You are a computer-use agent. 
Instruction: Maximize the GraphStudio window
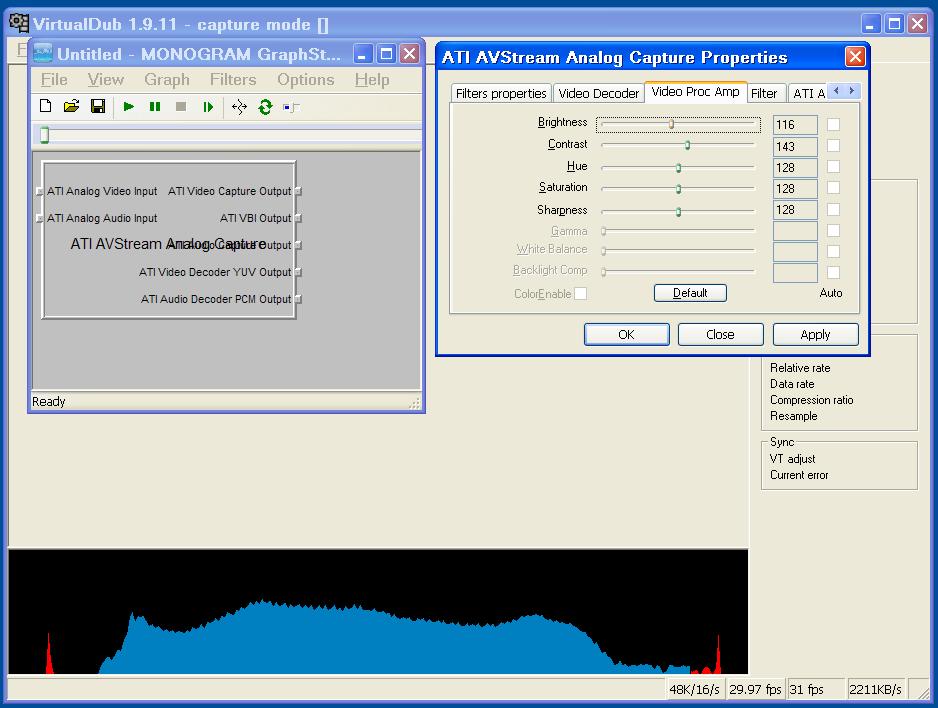pyautogui.click(x=386, y=54)
